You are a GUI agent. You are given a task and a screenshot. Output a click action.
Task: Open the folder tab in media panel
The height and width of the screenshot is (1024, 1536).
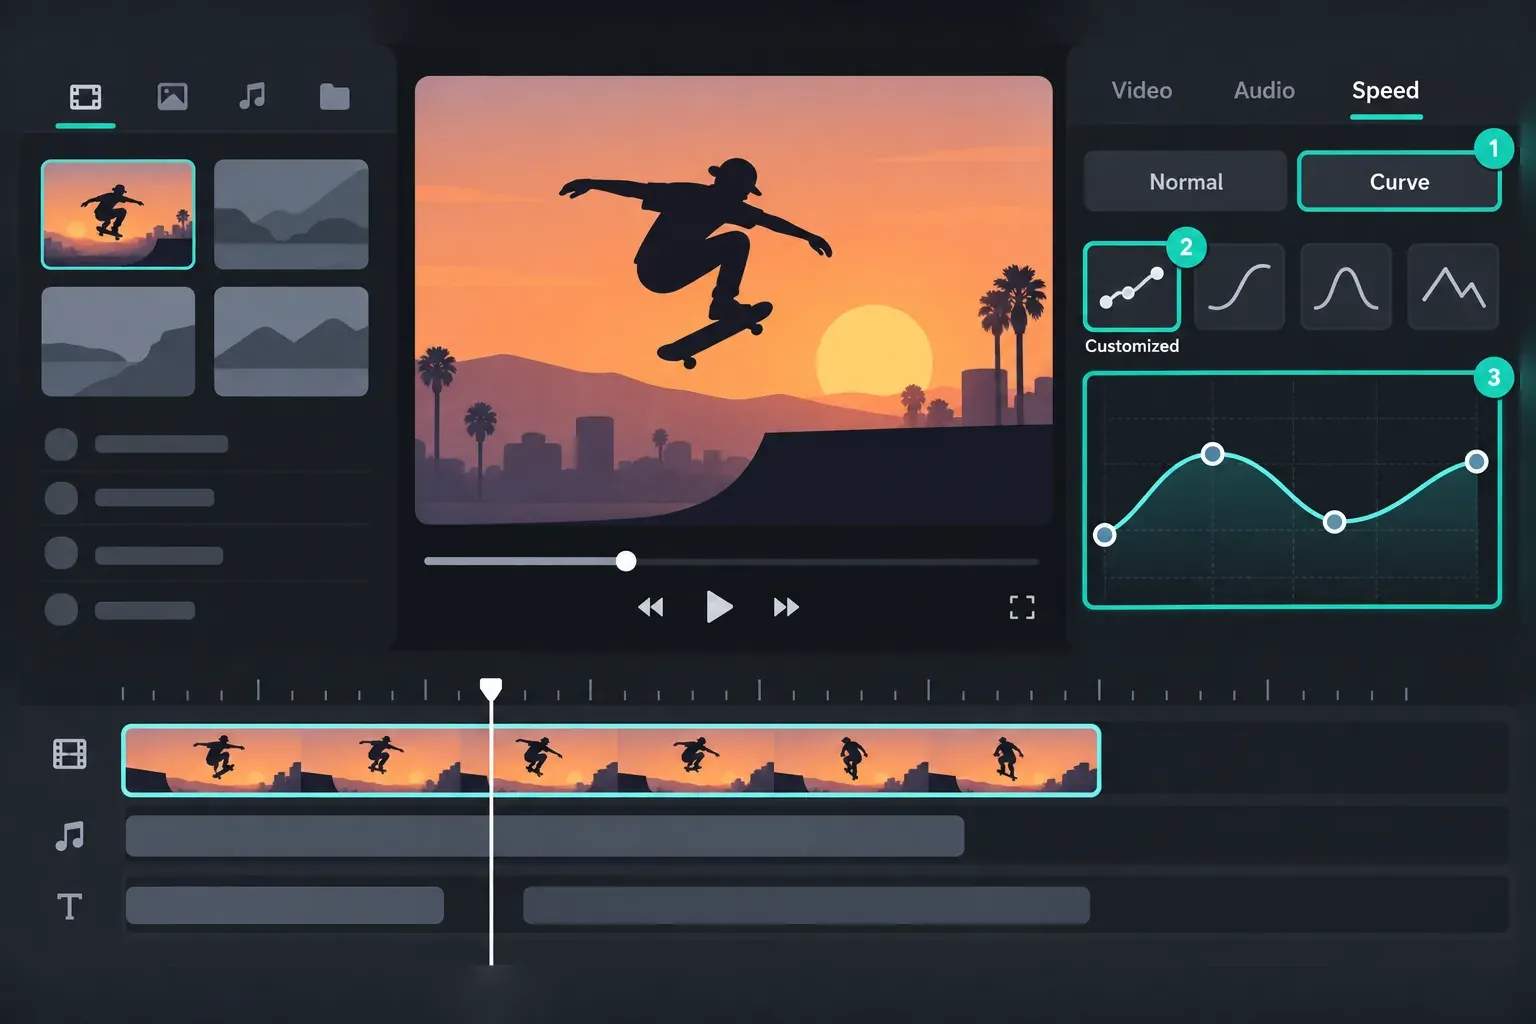tap(334, 97)
